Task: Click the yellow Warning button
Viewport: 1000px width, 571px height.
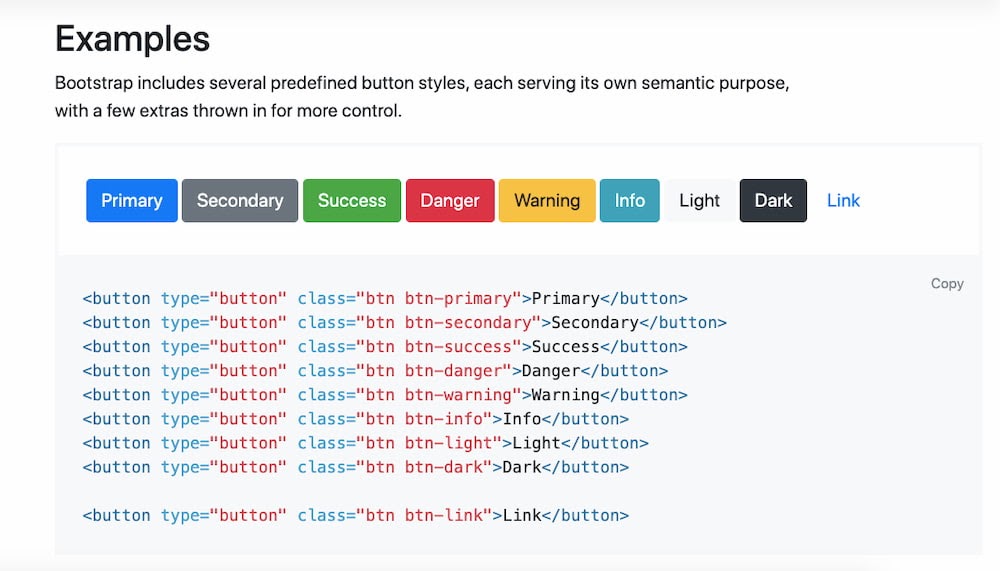Action: (547, 200)
